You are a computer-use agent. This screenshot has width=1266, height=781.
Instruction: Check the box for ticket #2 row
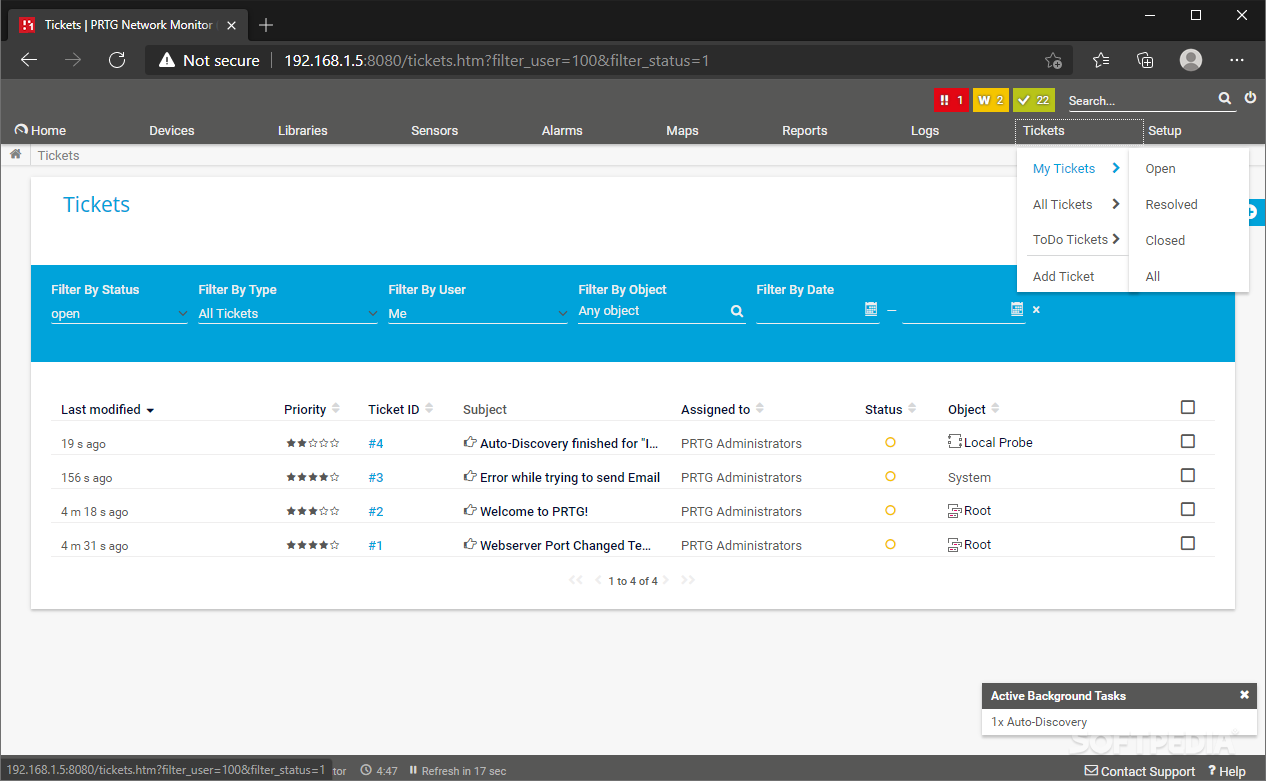click(1188, 509)
